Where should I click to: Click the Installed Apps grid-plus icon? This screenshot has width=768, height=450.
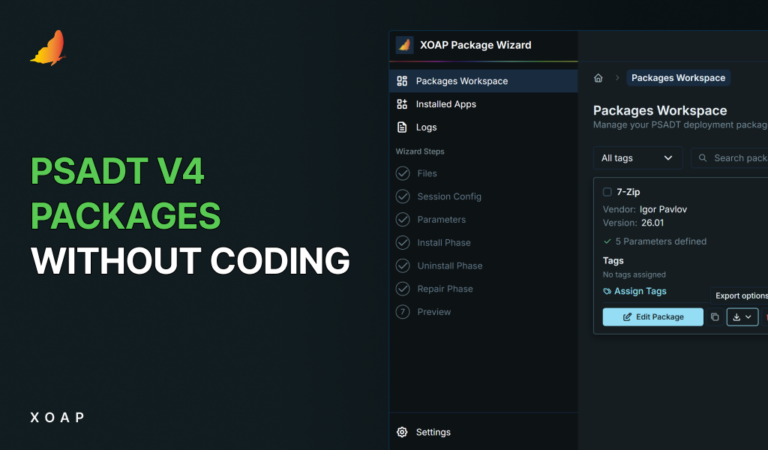402,104
